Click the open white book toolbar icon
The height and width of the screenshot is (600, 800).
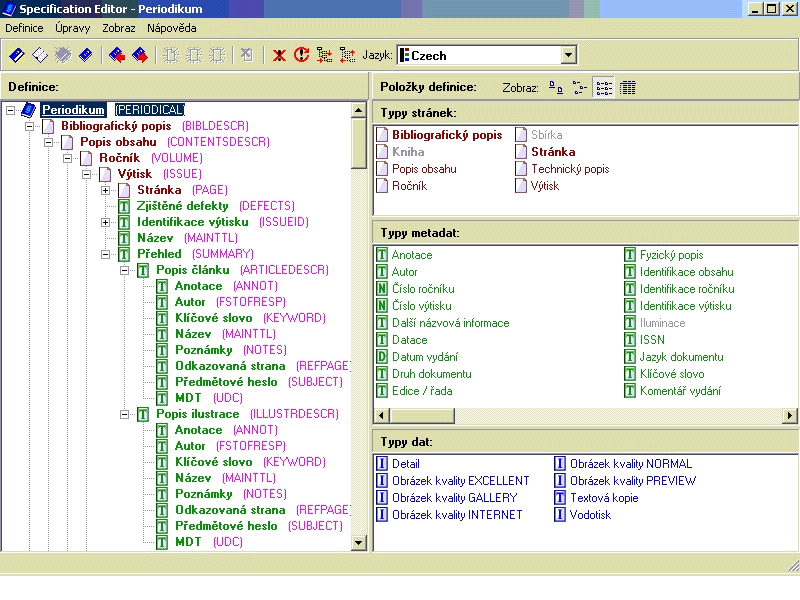click(40, 55)
